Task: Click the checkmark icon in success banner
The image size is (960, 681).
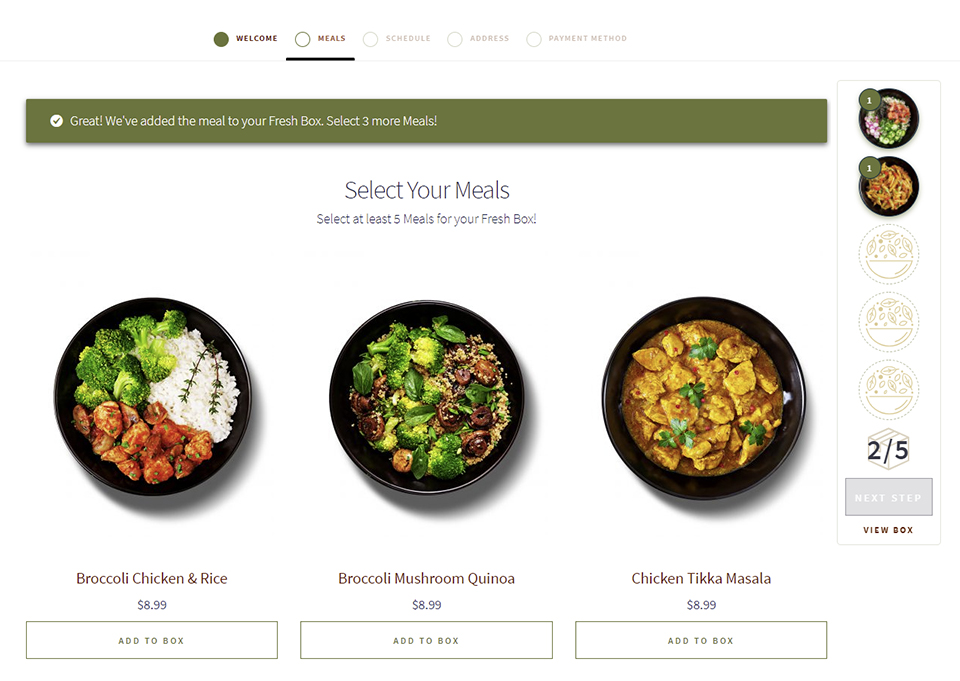Action: tap(56, 121)
